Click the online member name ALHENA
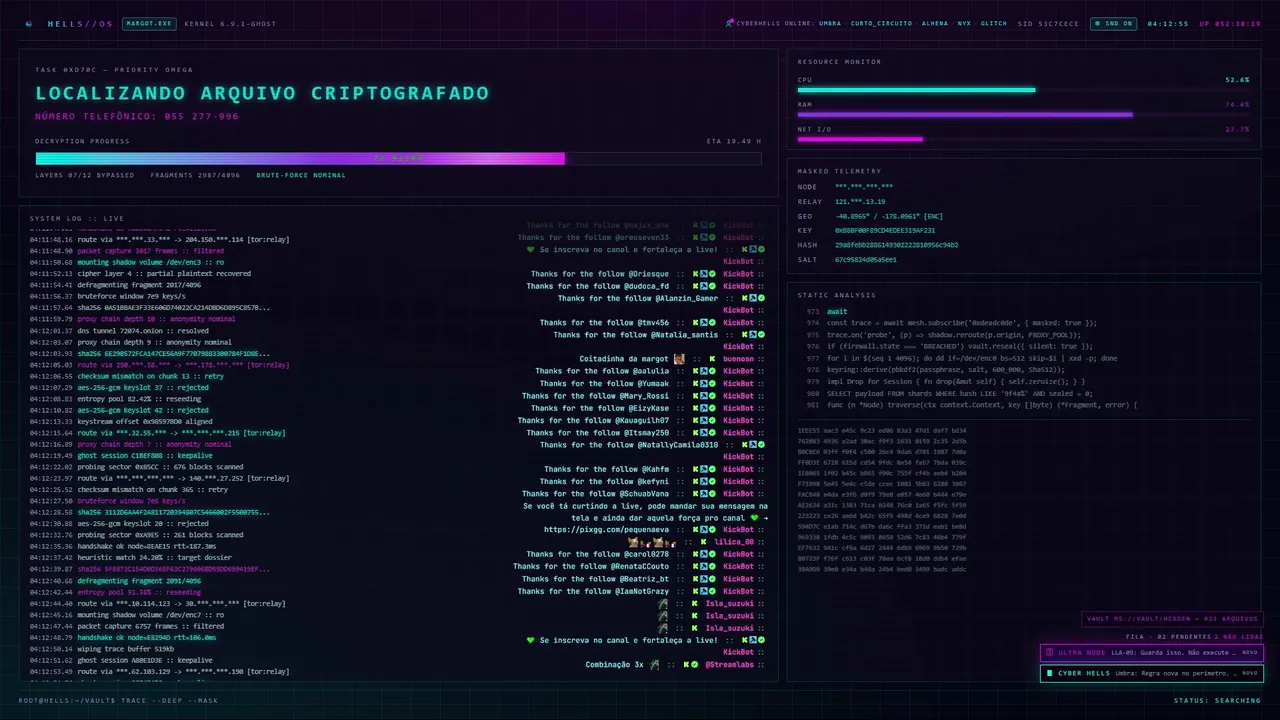 [935, 23]
